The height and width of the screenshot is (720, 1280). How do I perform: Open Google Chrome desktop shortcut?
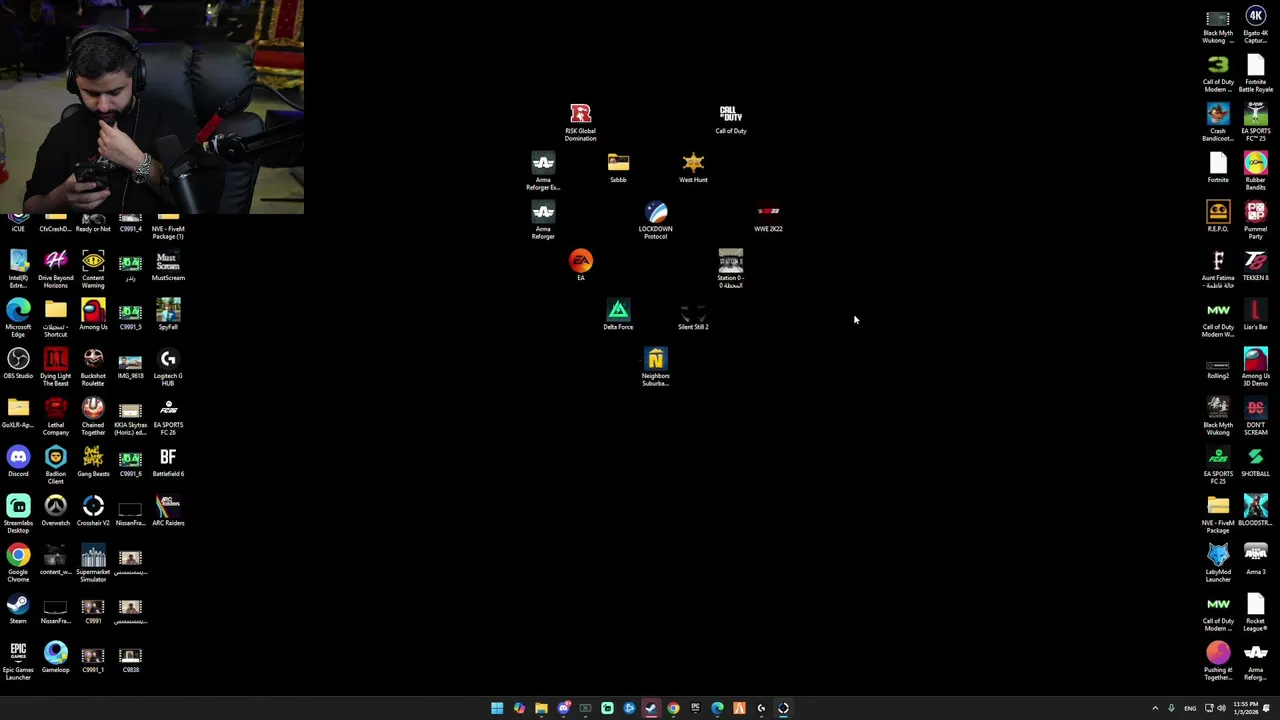18,563
